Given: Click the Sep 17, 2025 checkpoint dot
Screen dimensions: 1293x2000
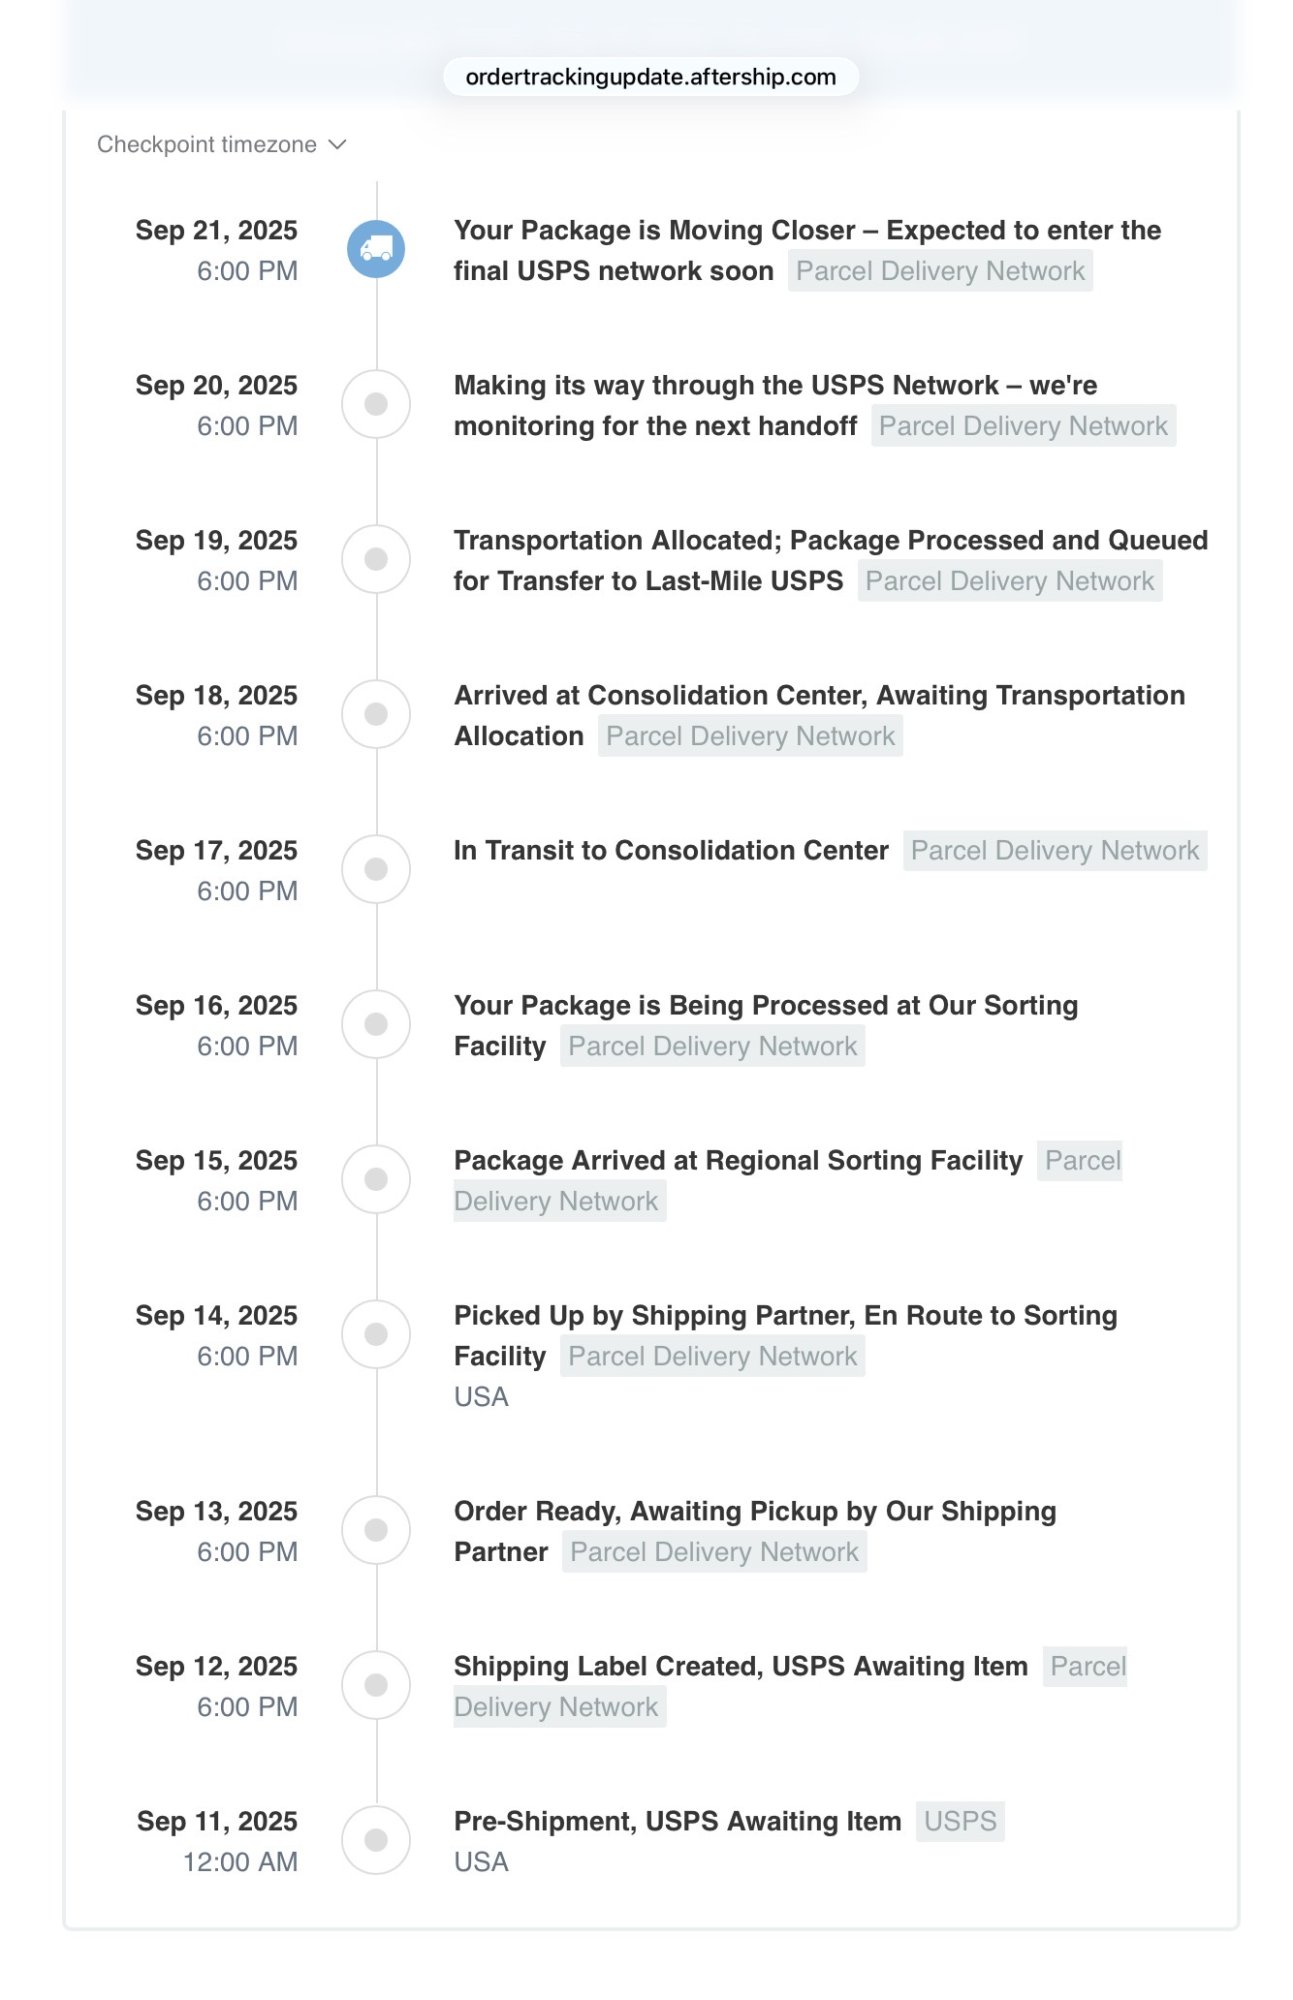Looking at the screenshot, I should (376, 869).
